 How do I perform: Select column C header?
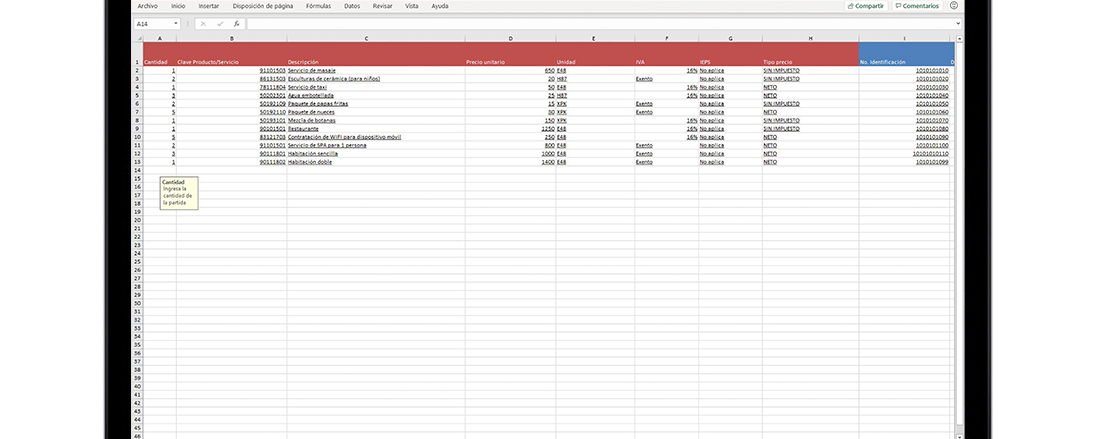click(366, 39)
